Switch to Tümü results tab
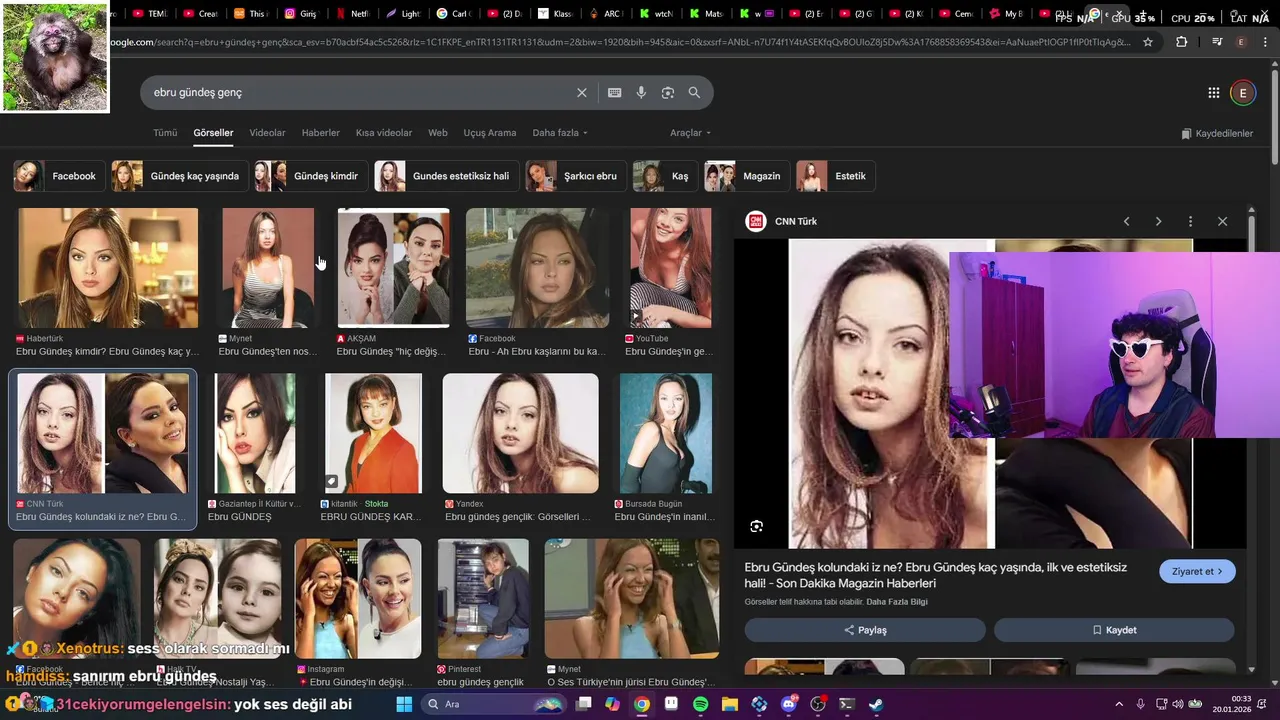This screenshot has width=1280, height=720. pos(165,133)
